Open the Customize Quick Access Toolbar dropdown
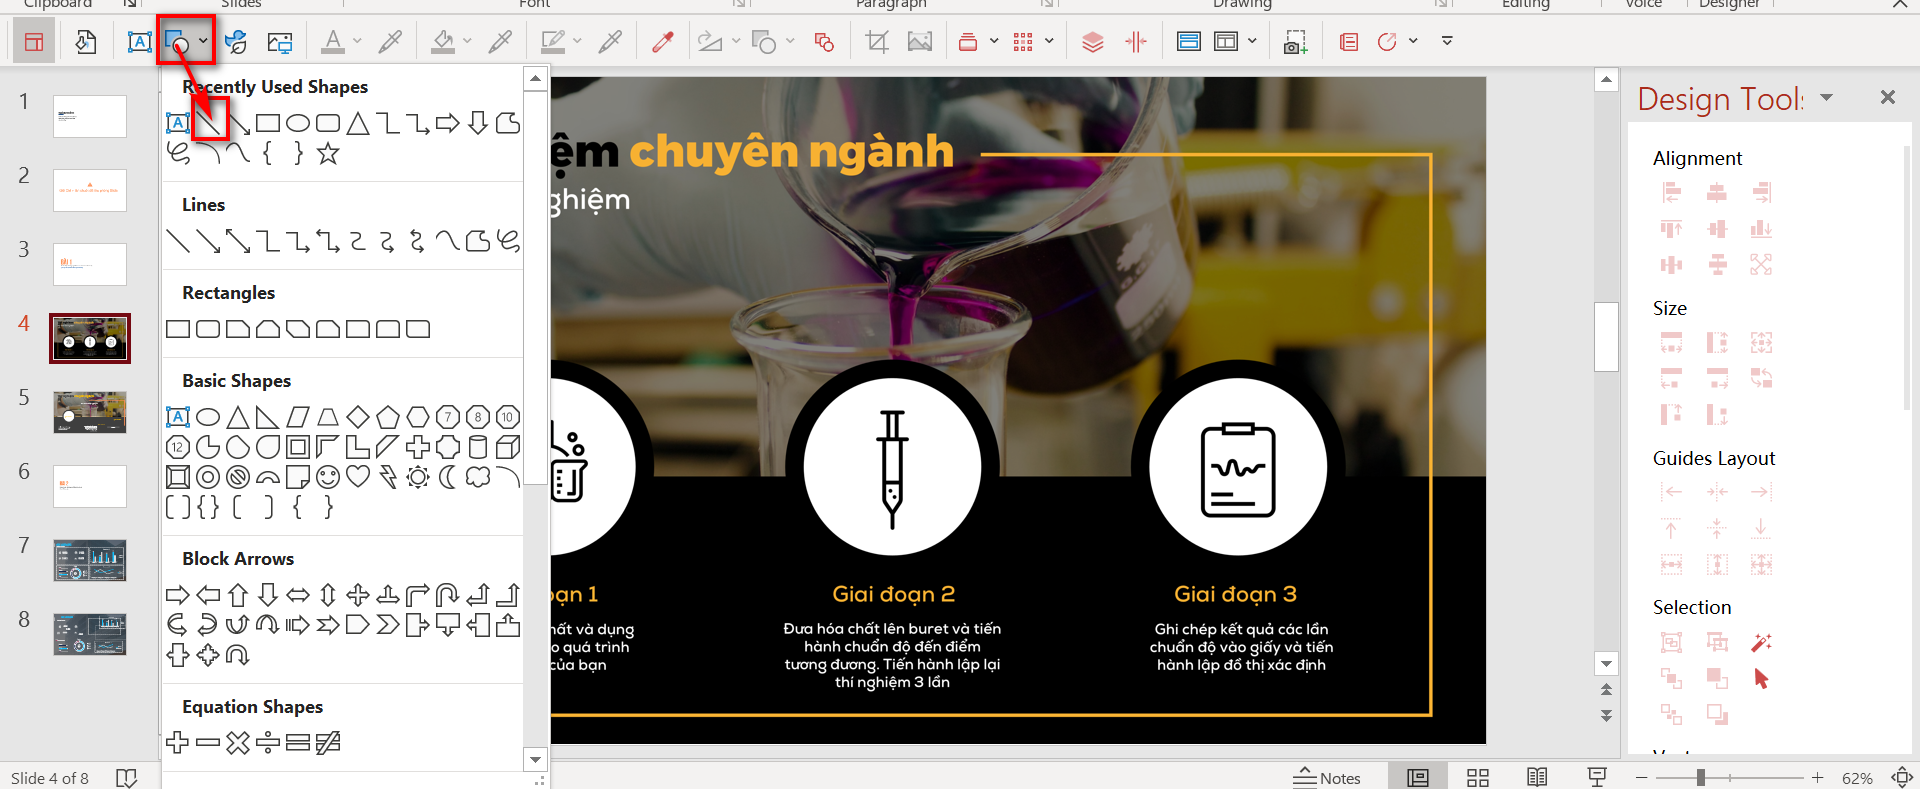The width and height of the screenshot is (1920, 789). click(x=1447, y=42)
